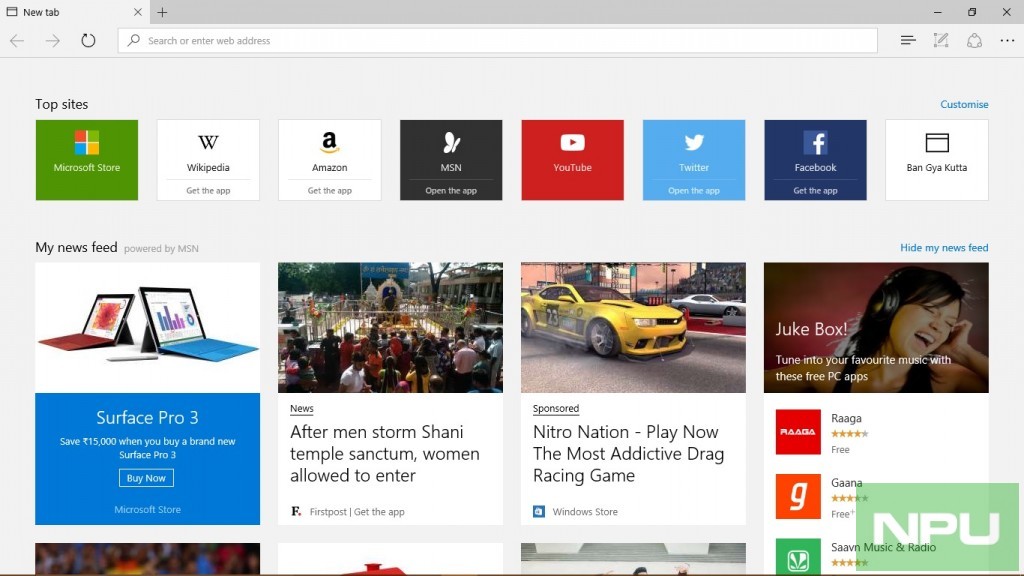Screen dimensions: 1024x576
Task: Open the Twitter top site
Action: tap(694, 150)
